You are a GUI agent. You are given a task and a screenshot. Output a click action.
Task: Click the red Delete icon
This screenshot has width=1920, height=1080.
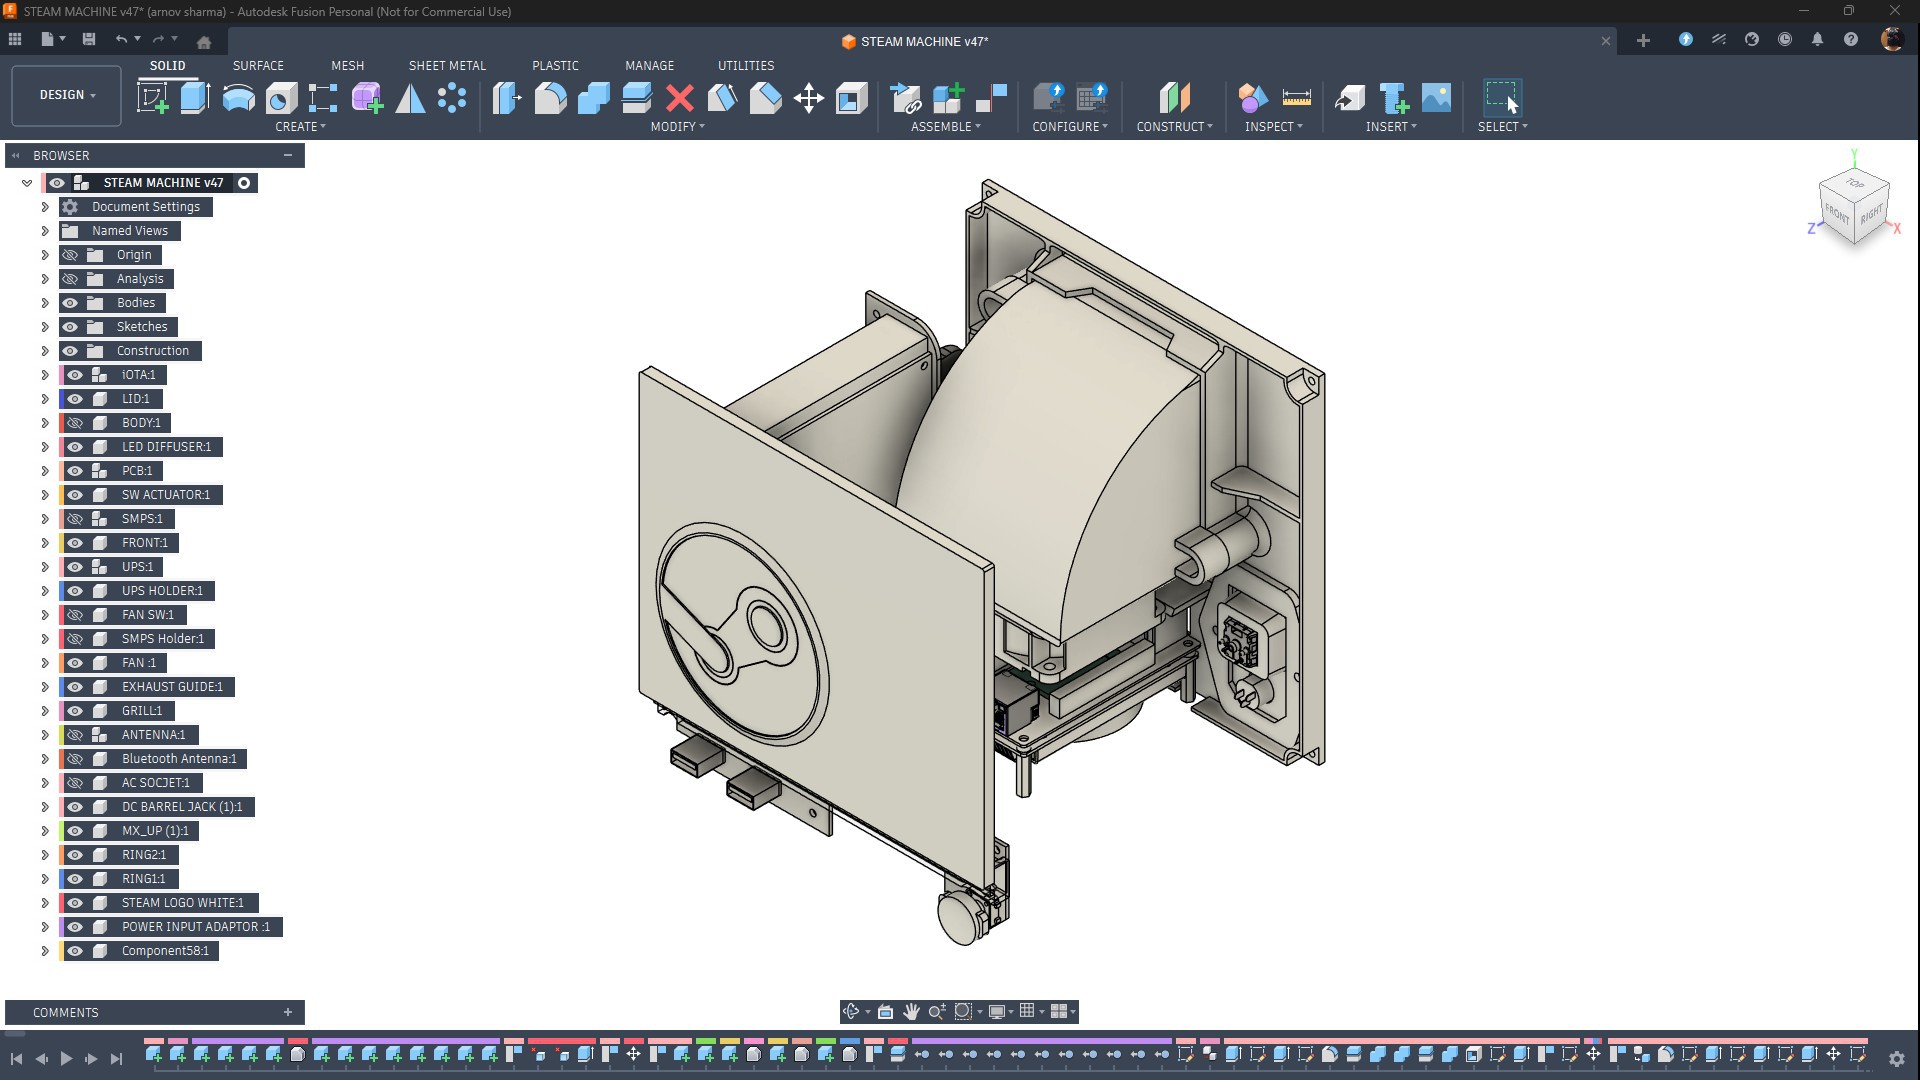point(679,98)
